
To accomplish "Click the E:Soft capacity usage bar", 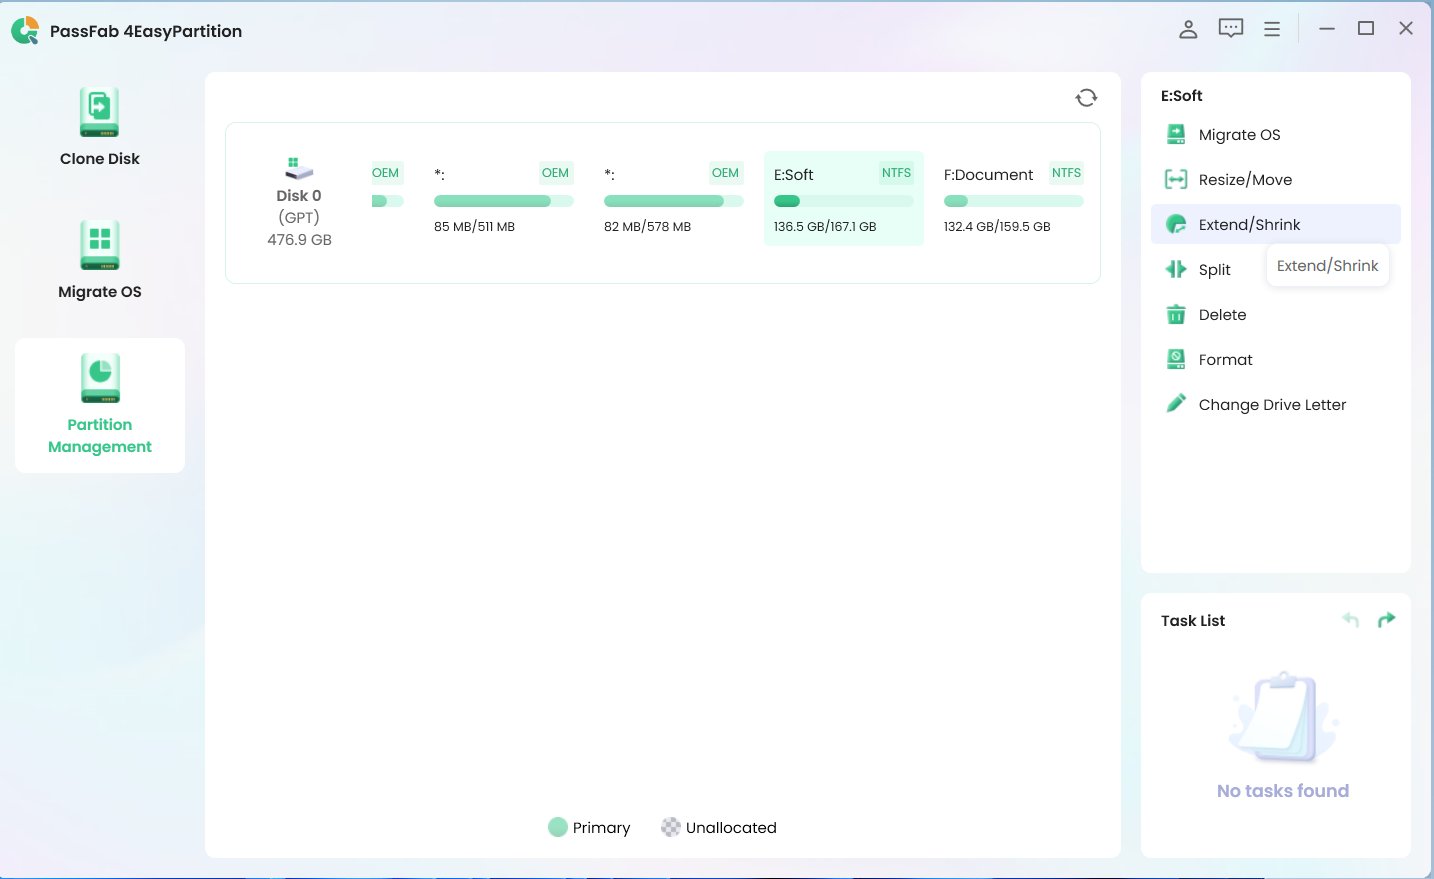I will [843, 201].
